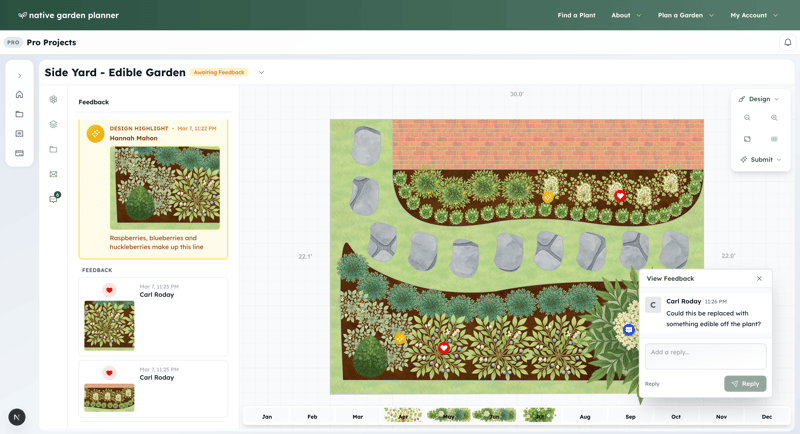The width and height of the screenshot is (800, 434).
Task: Open the layers icon in project panel
Action: [x=54, y=125]
